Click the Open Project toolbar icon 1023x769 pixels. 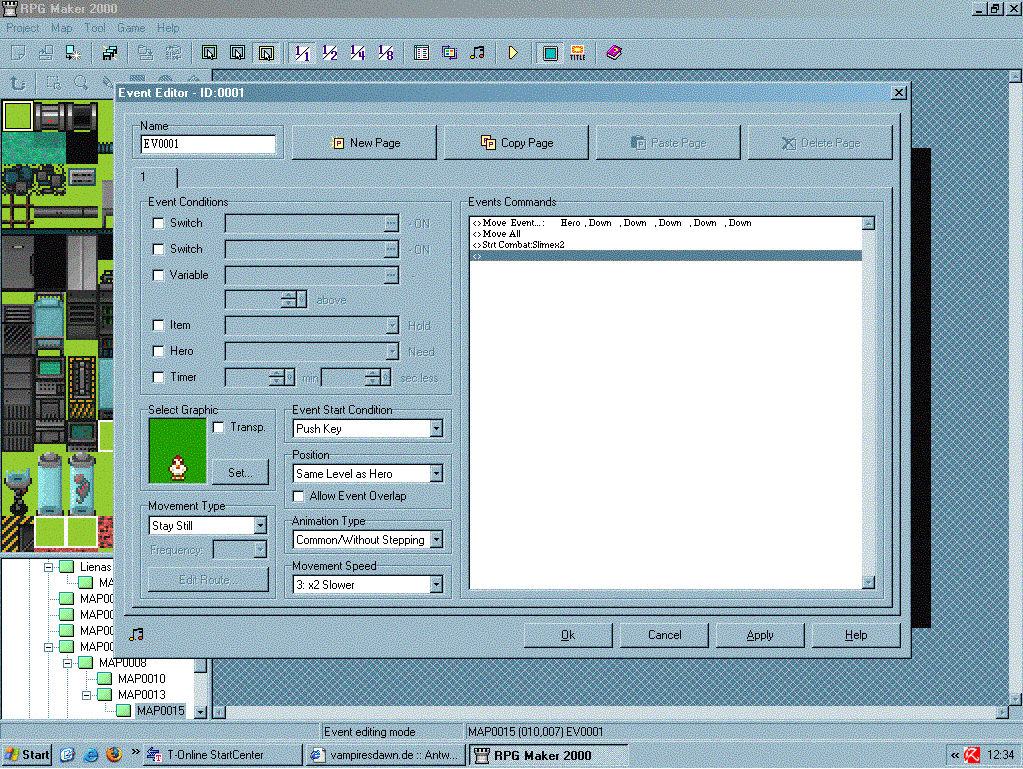click(46, 53)
